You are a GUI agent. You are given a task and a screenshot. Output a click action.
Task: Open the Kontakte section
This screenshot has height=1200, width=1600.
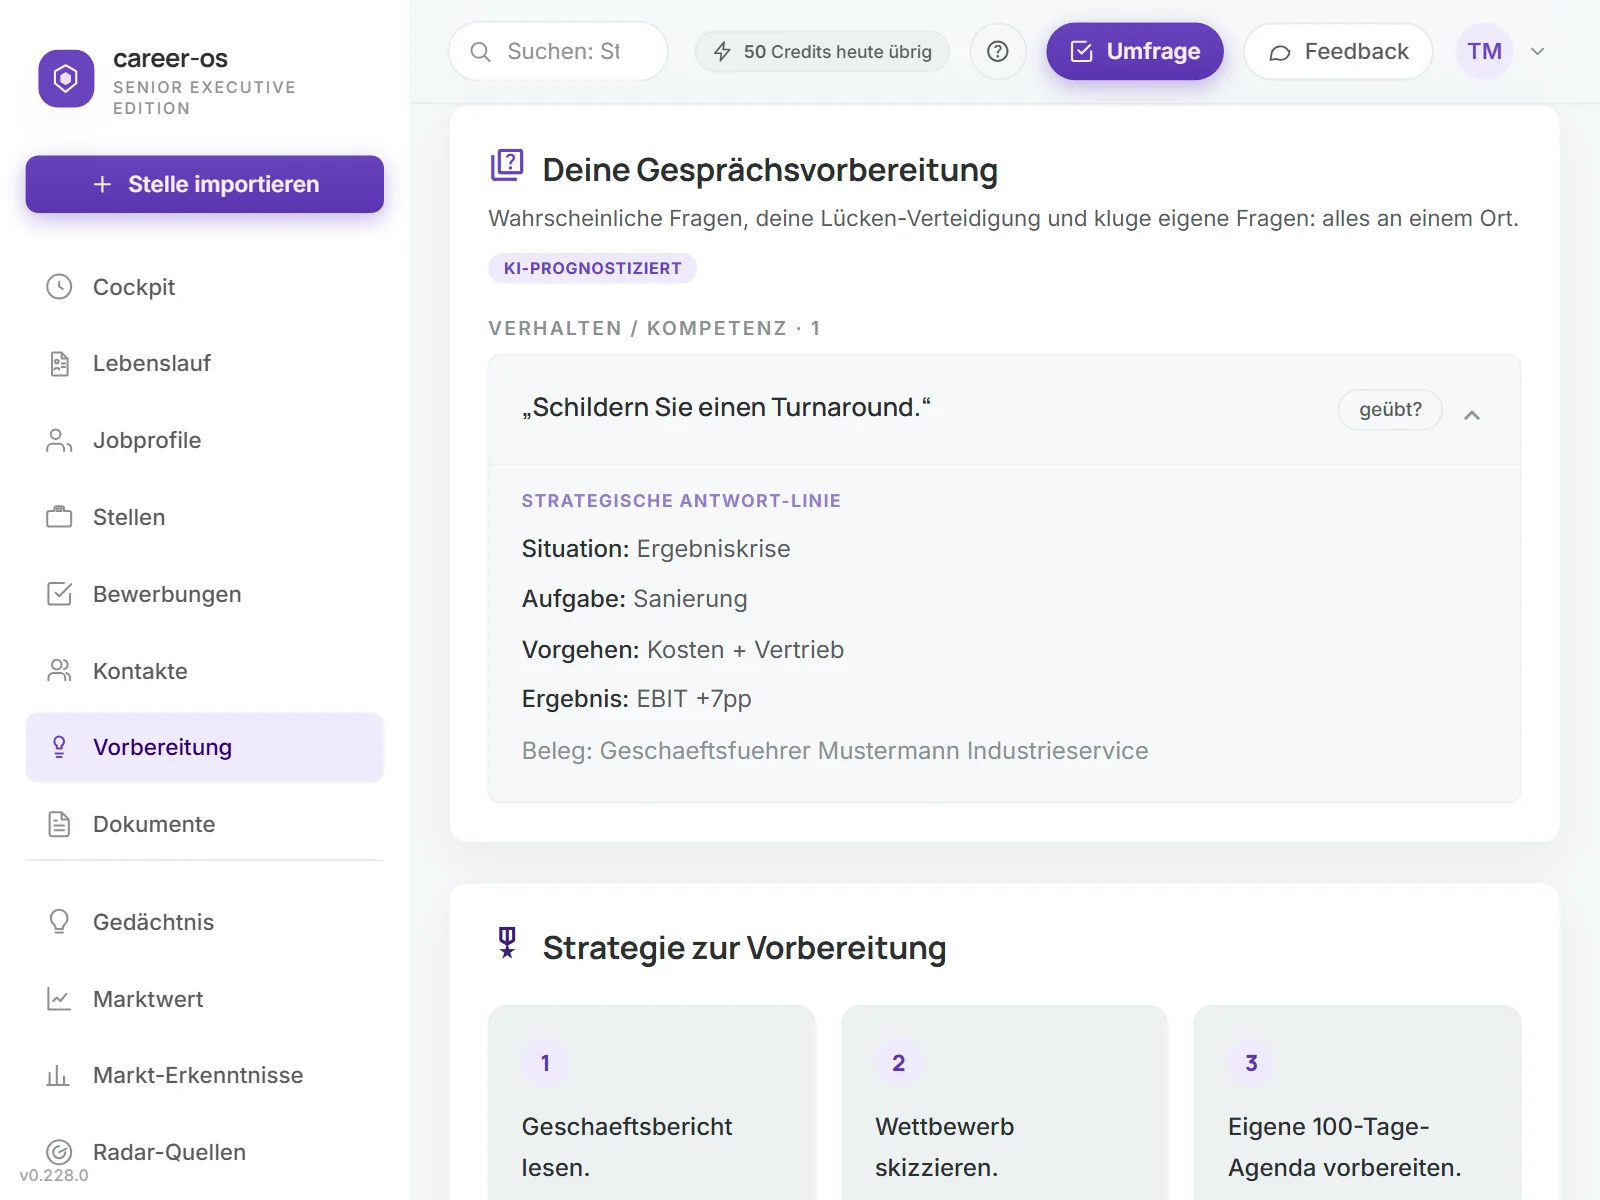tap(205, 671)
